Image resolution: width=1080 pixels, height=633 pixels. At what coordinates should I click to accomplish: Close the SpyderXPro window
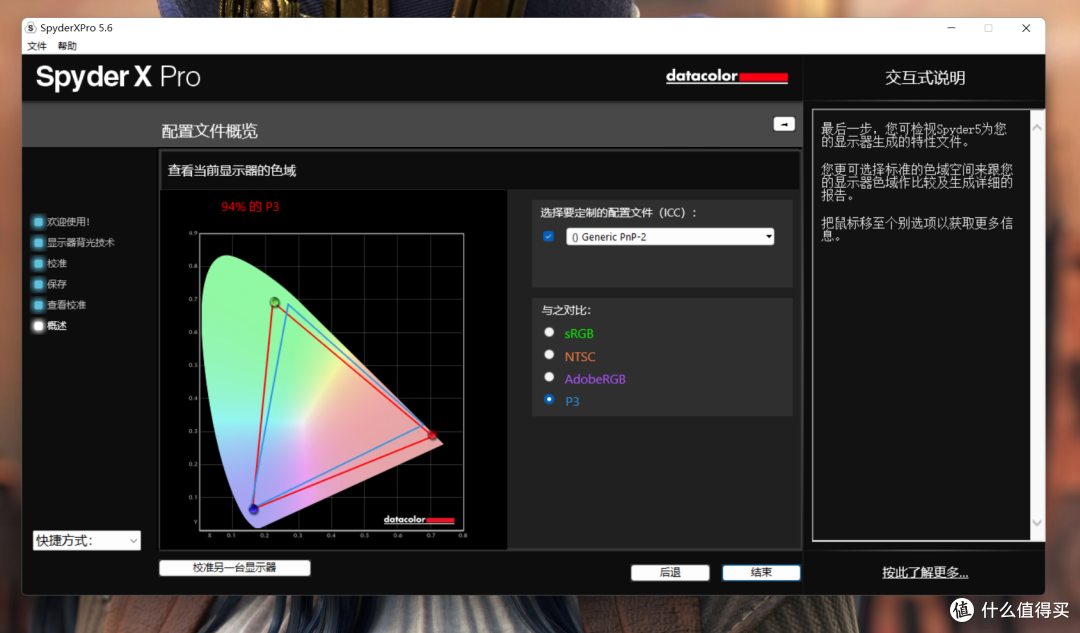tap(1026, 28)
